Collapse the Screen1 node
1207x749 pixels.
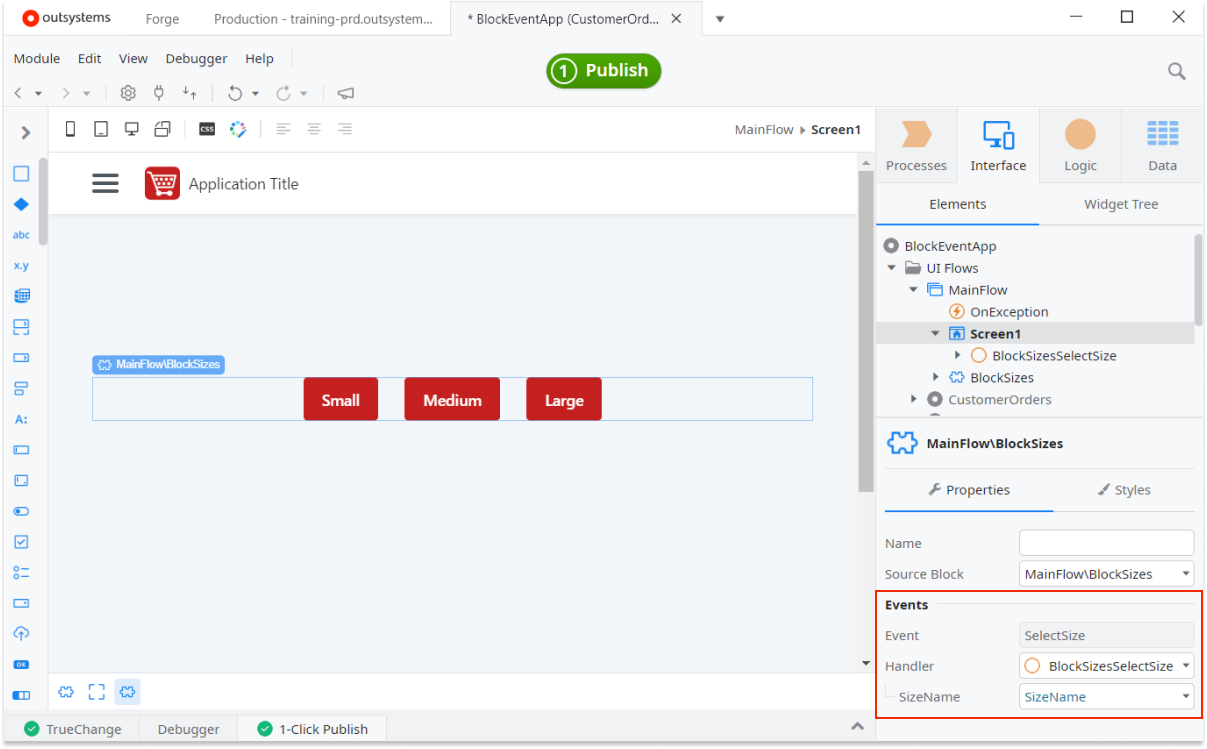936,334
